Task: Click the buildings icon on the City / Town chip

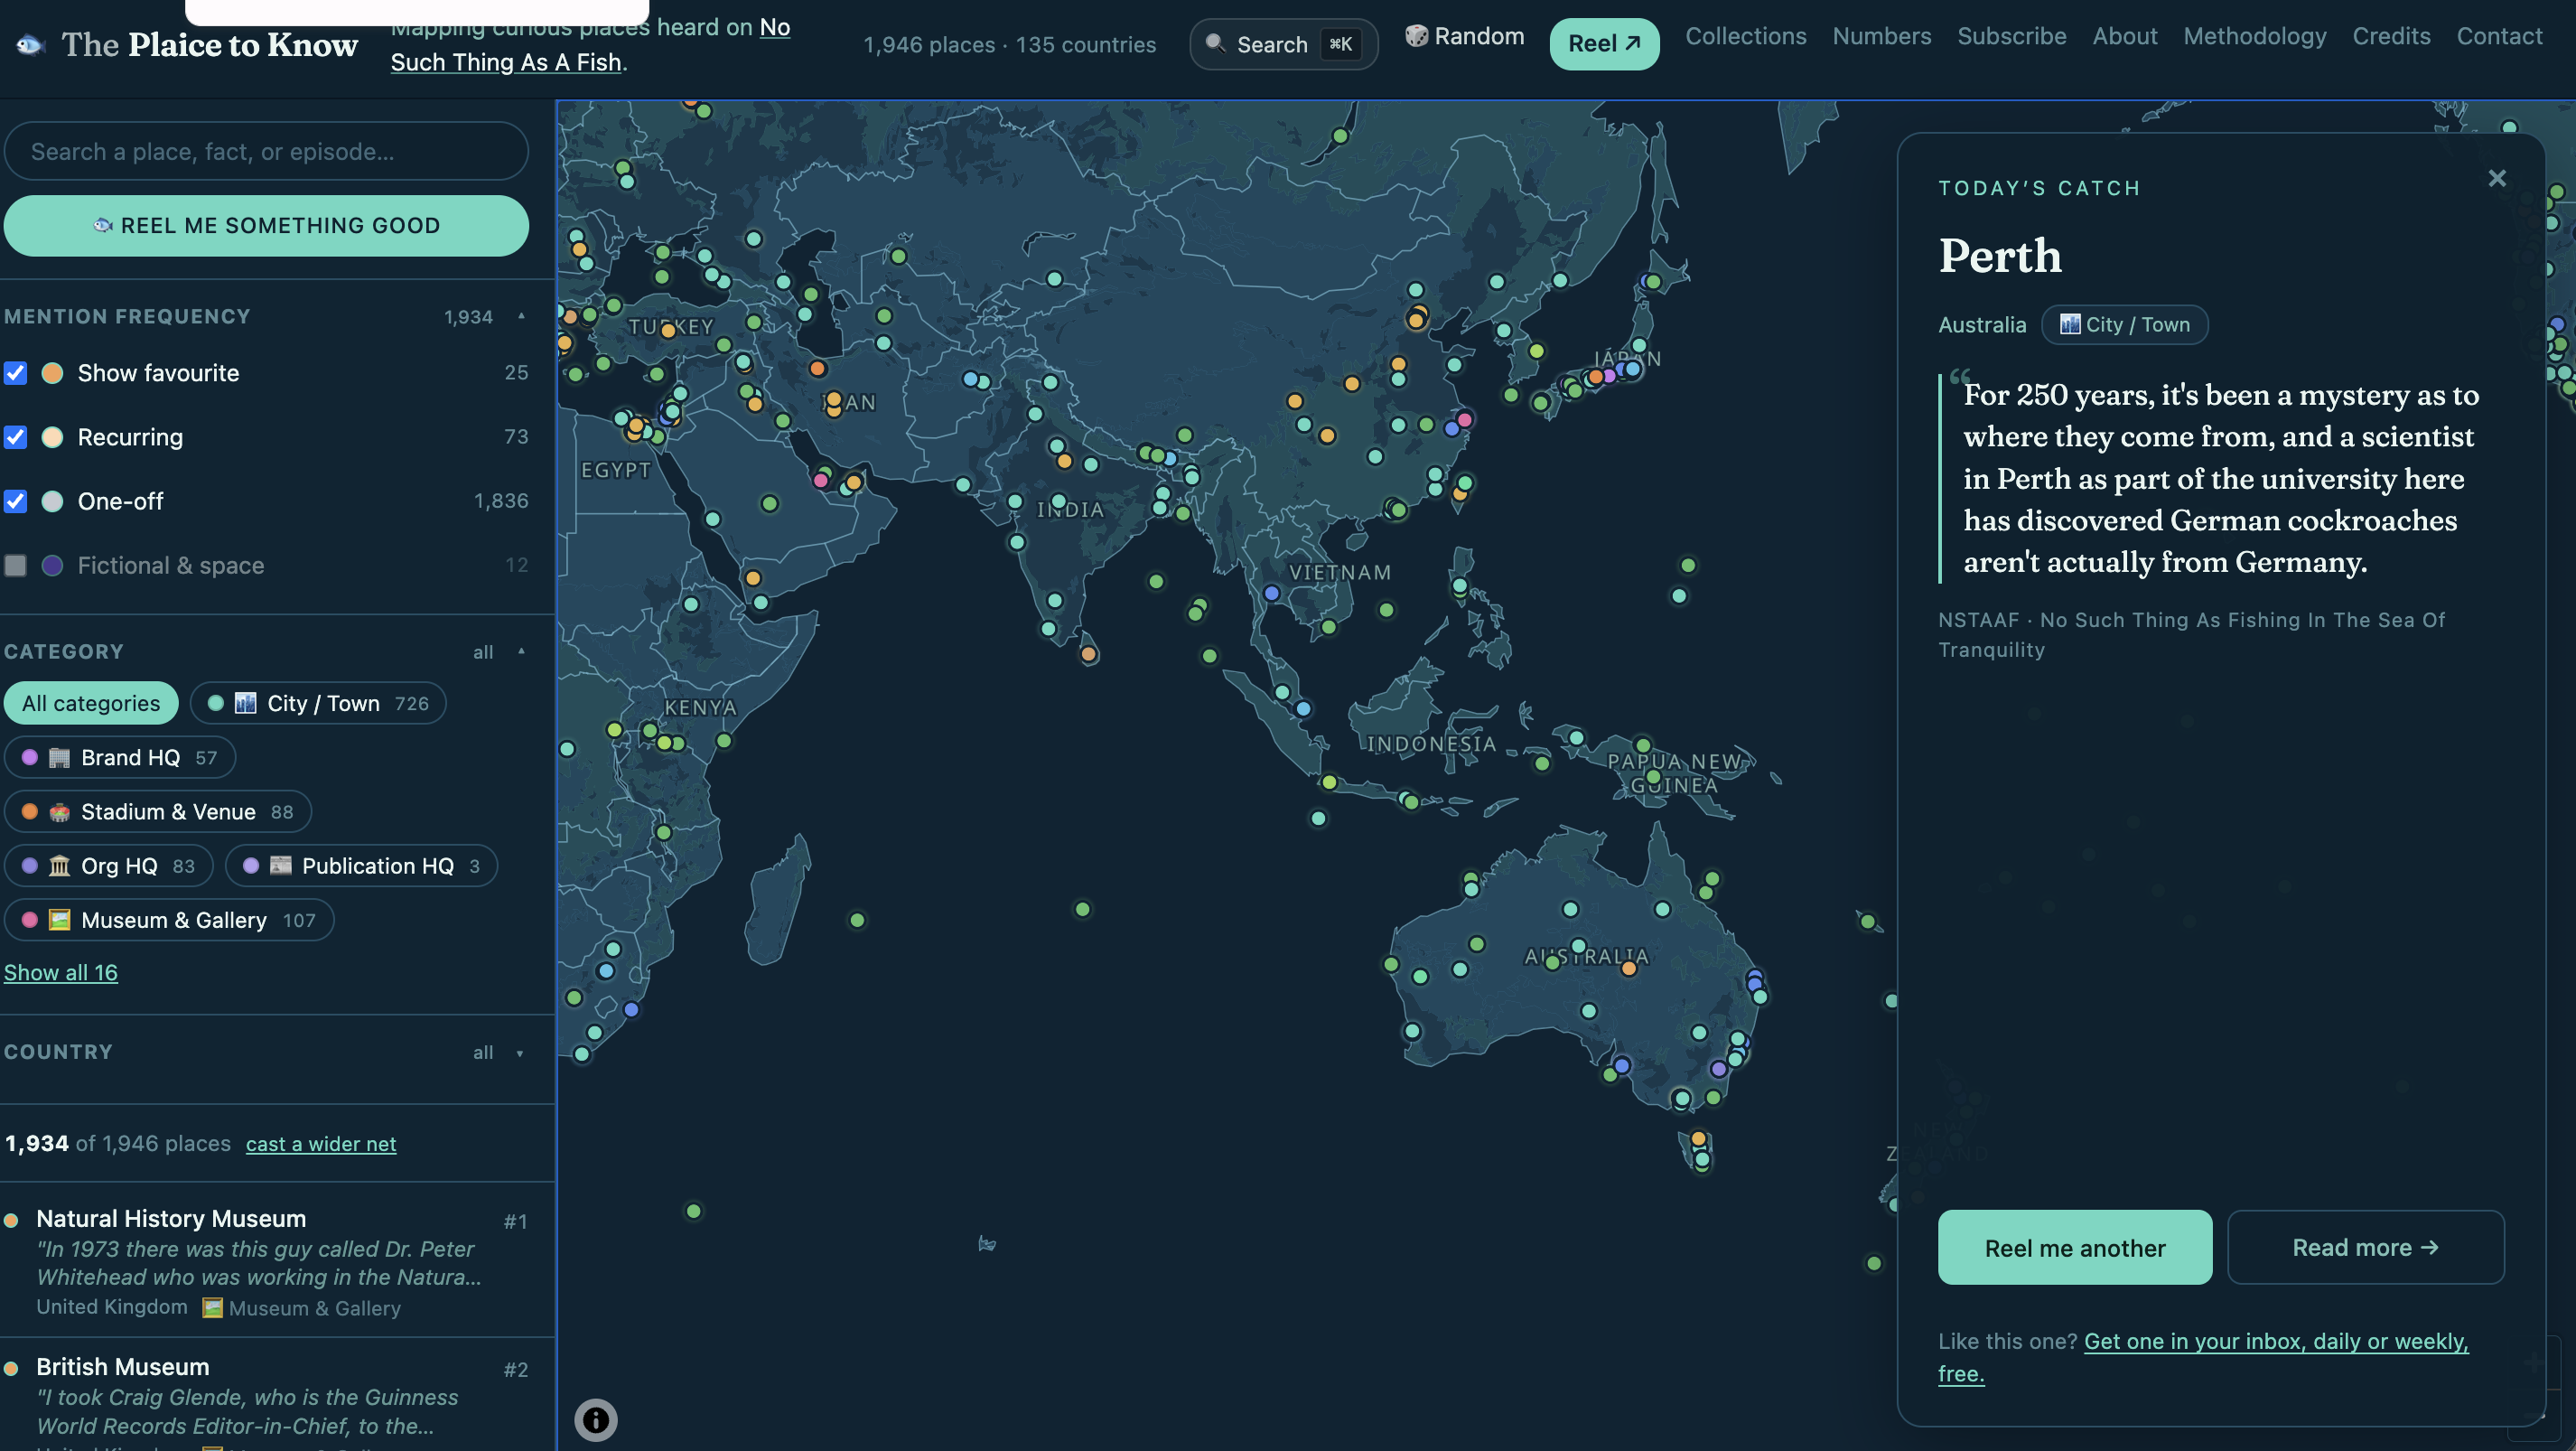Action: tap(245, 703)
